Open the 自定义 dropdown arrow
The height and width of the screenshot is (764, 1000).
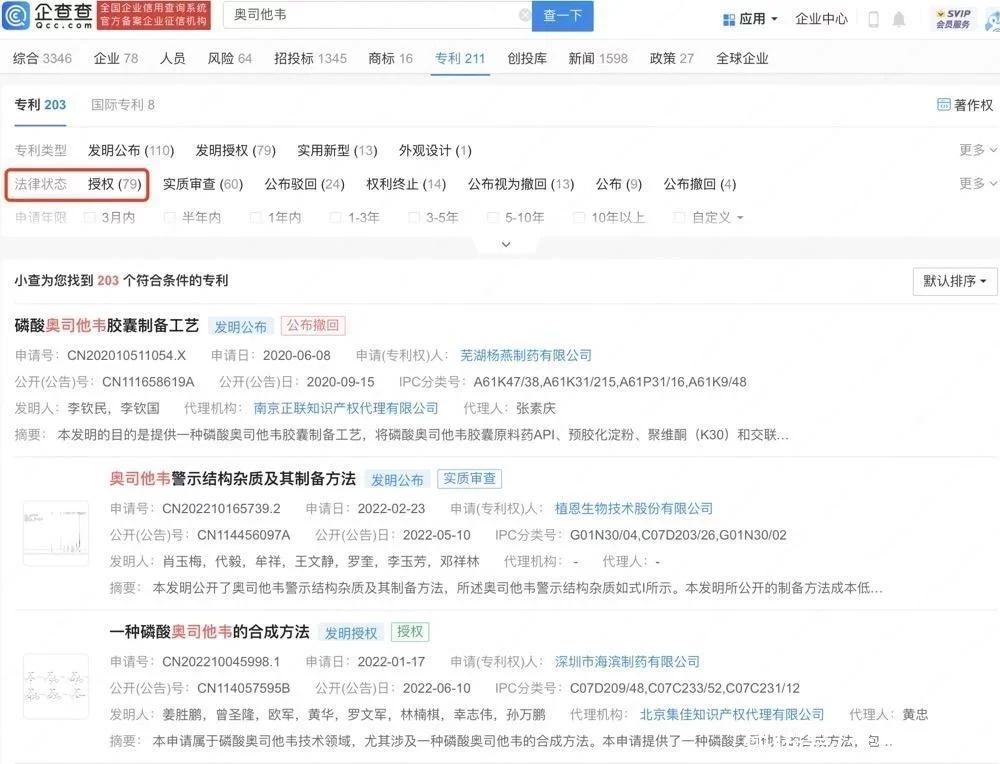740,218
